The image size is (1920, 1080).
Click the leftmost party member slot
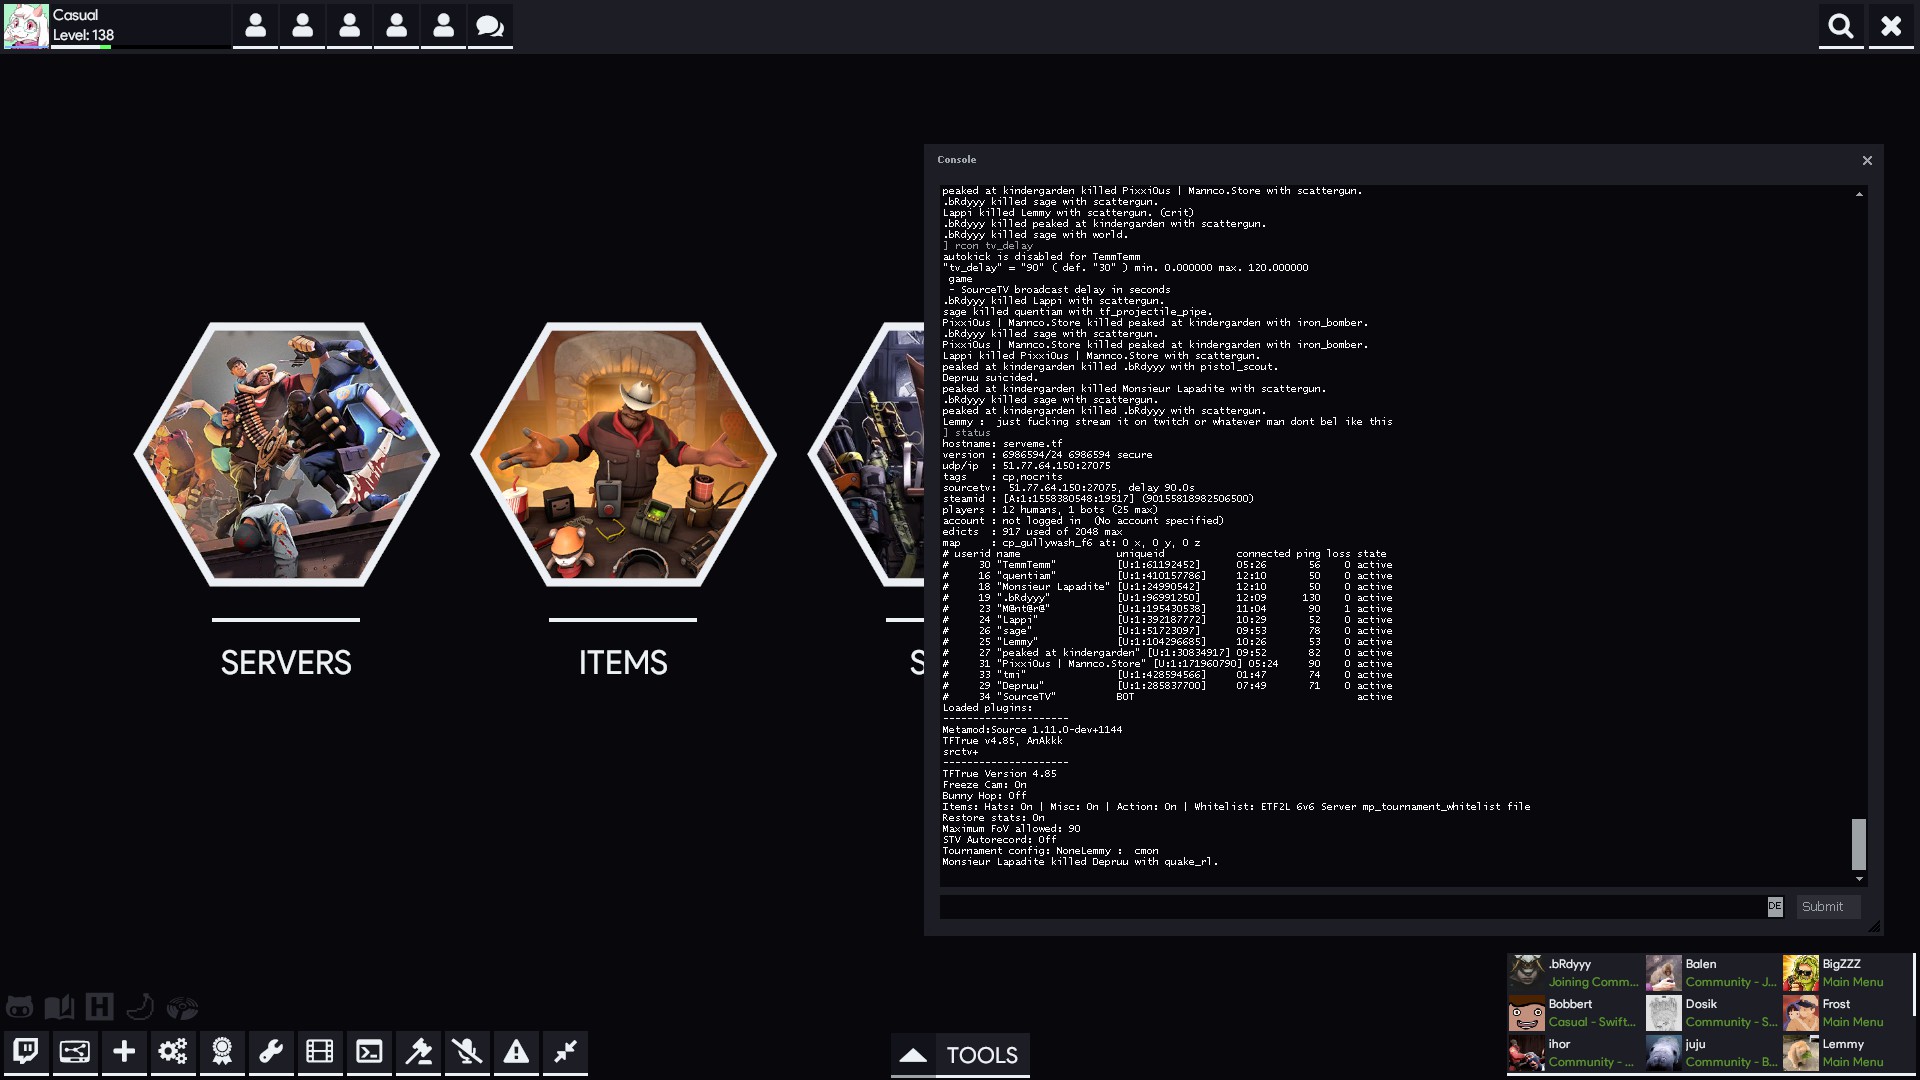(x=255, y=26)
